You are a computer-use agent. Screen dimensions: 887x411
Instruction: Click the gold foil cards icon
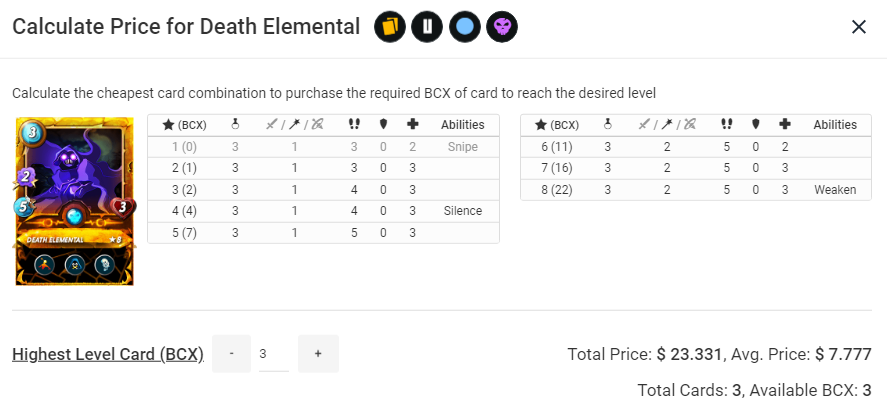(x=390, y=27)
